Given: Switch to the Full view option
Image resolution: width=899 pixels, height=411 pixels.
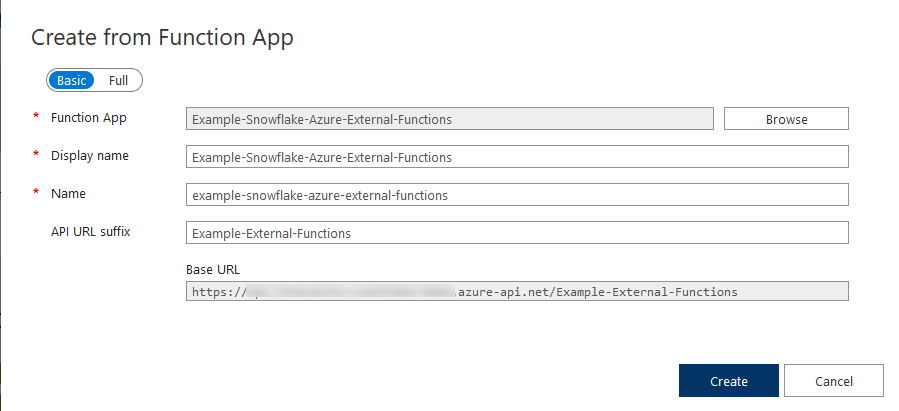Looking at the screenshot, I should (118, 81).
